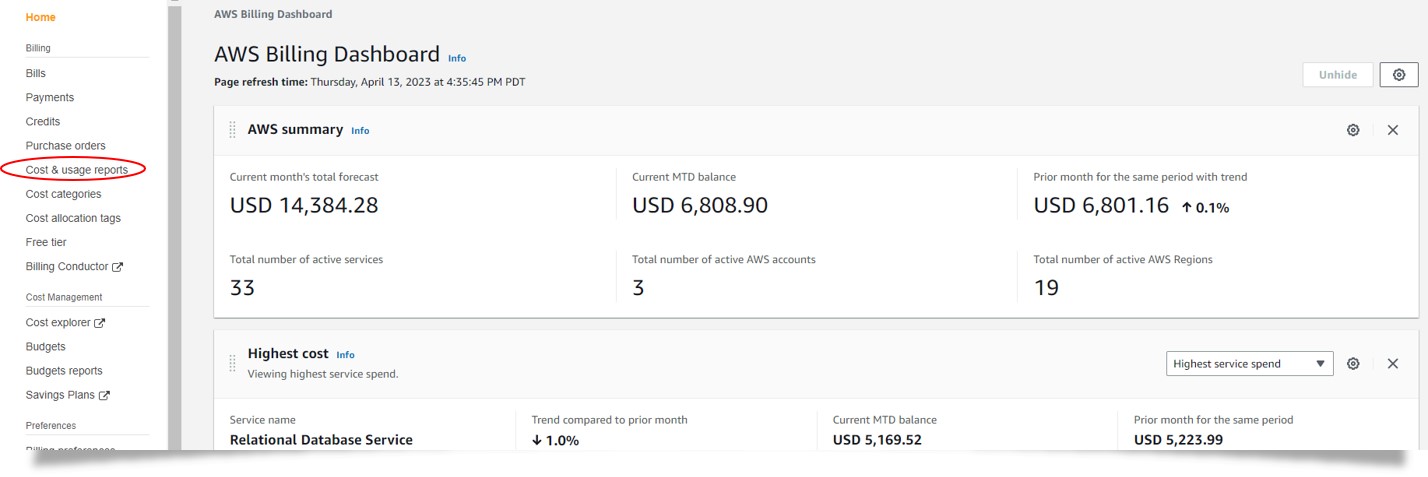
Task: Expand the Highest service spend dropdown
Action: [1249, 363]
